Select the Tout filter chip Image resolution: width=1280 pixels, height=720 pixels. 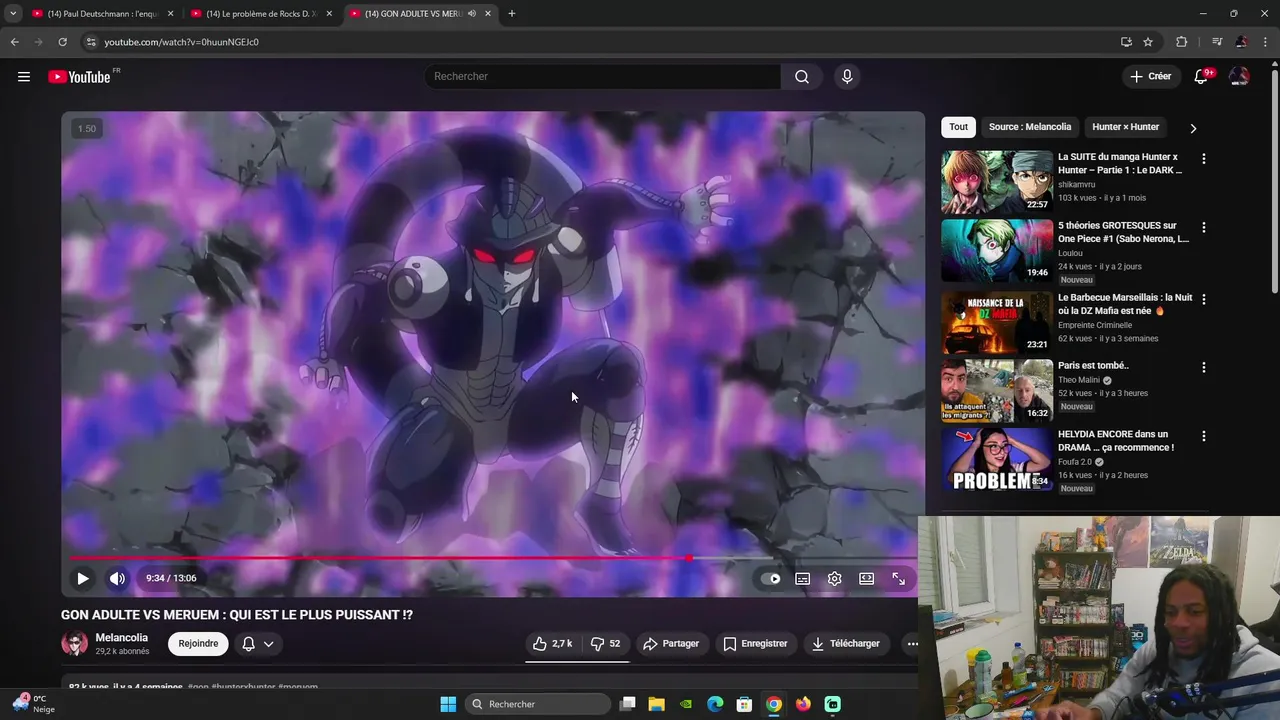[x=958, y=127]
